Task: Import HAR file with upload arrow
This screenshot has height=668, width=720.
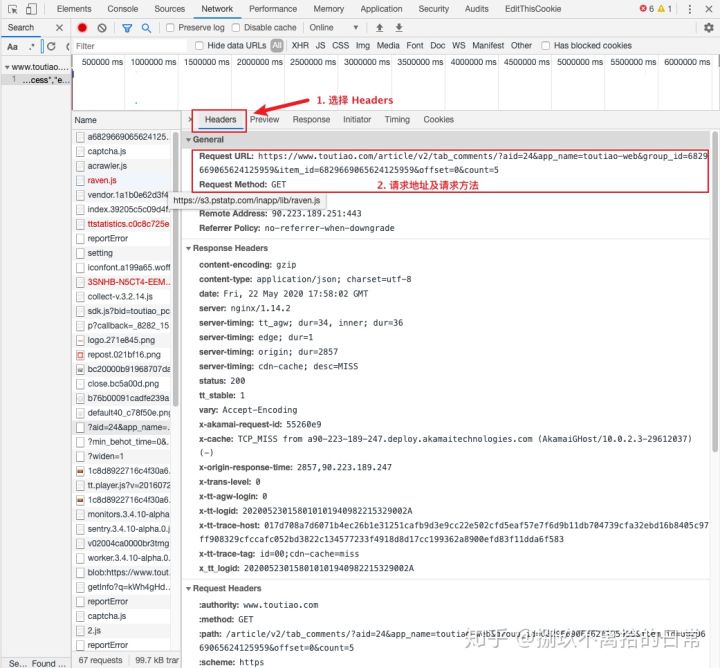Action: pos(379,28)
